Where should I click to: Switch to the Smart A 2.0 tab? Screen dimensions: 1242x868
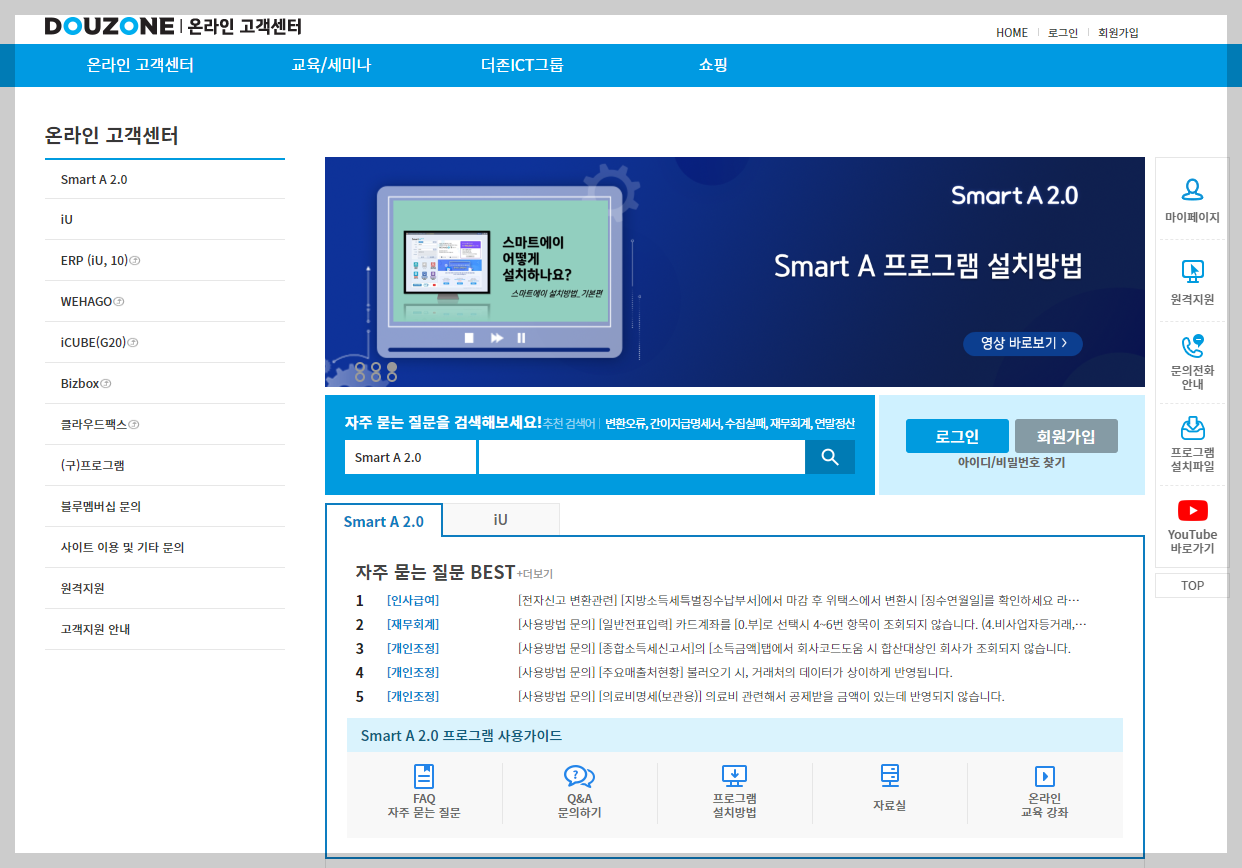click(383, 521)
